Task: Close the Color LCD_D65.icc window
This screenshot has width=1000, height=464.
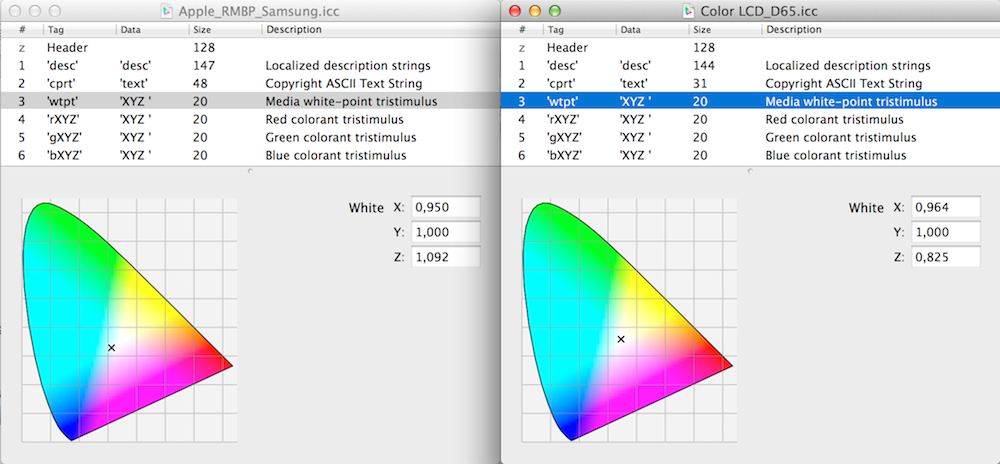Action: click(x=516, y=11)
